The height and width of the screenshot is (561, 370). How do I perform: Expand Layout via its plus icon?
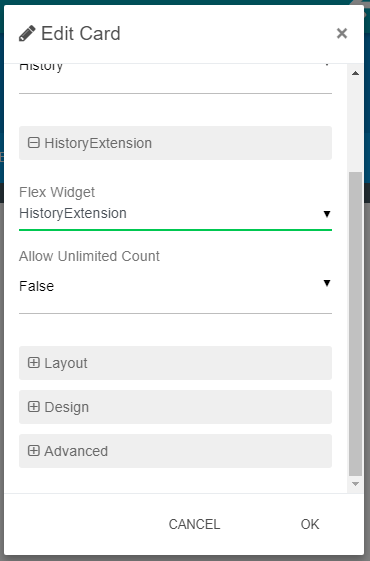point(34,362)
